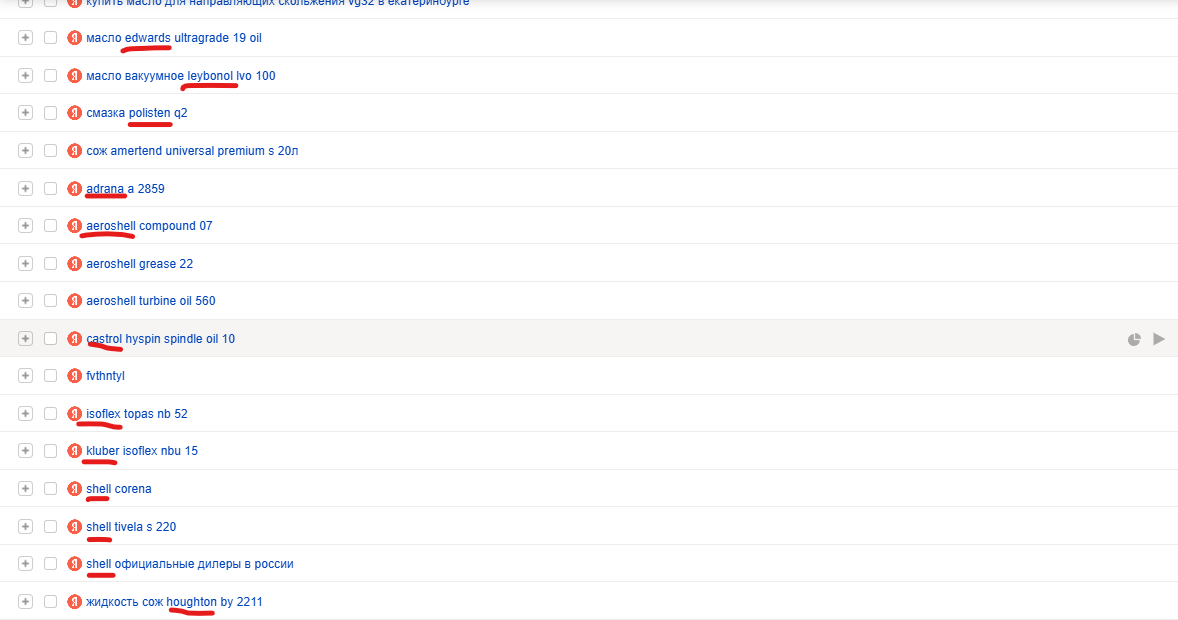This screenshot has height=620, width=1178.
Task: Mark the checkbox for "aeroshell turbine oil 560"
Action: tap(50, 301)
